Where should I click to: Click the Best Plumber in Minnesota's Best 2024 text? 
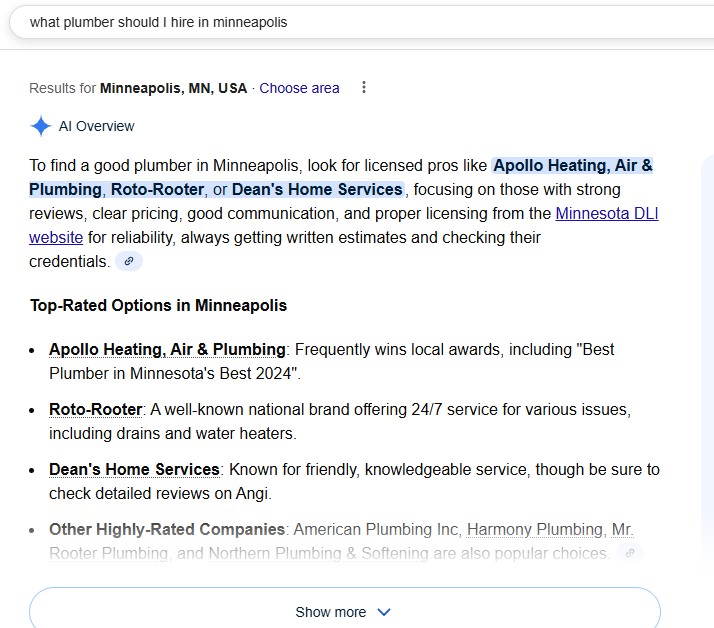point(332,361)
